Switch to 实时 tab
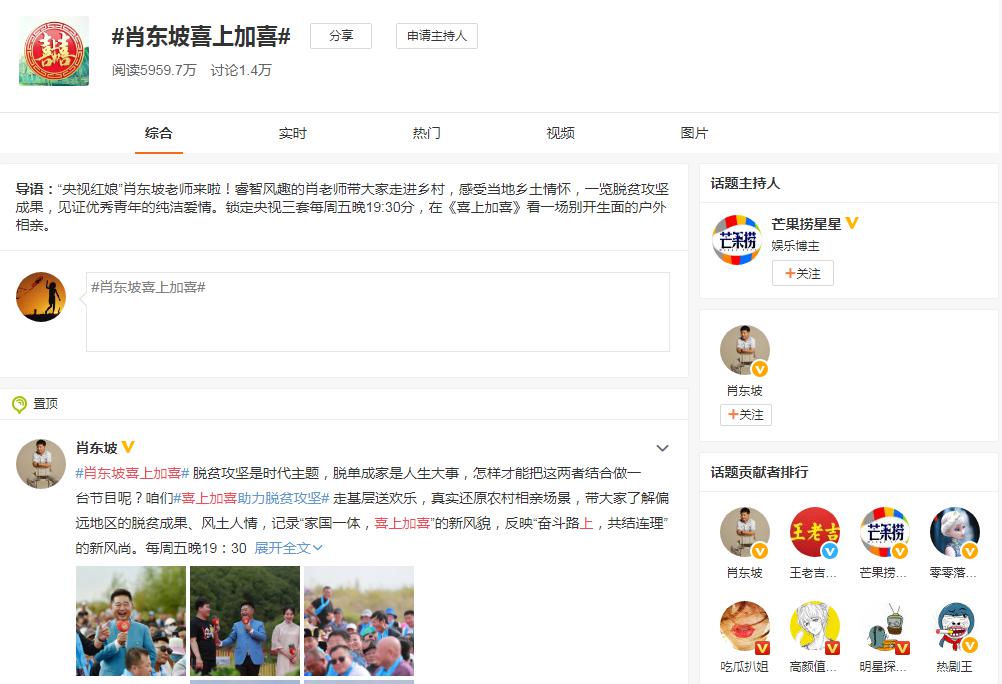The height and width of the screenshot is (684, 1002). (292, 133)
